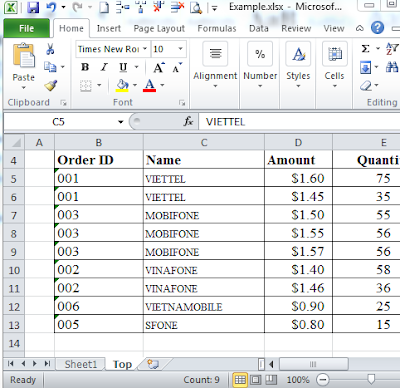Image resolution: width=400 pixels, height=388 pixels.
Task: Adjust the zoom slider handle
Action: click(x=371, y=379)
